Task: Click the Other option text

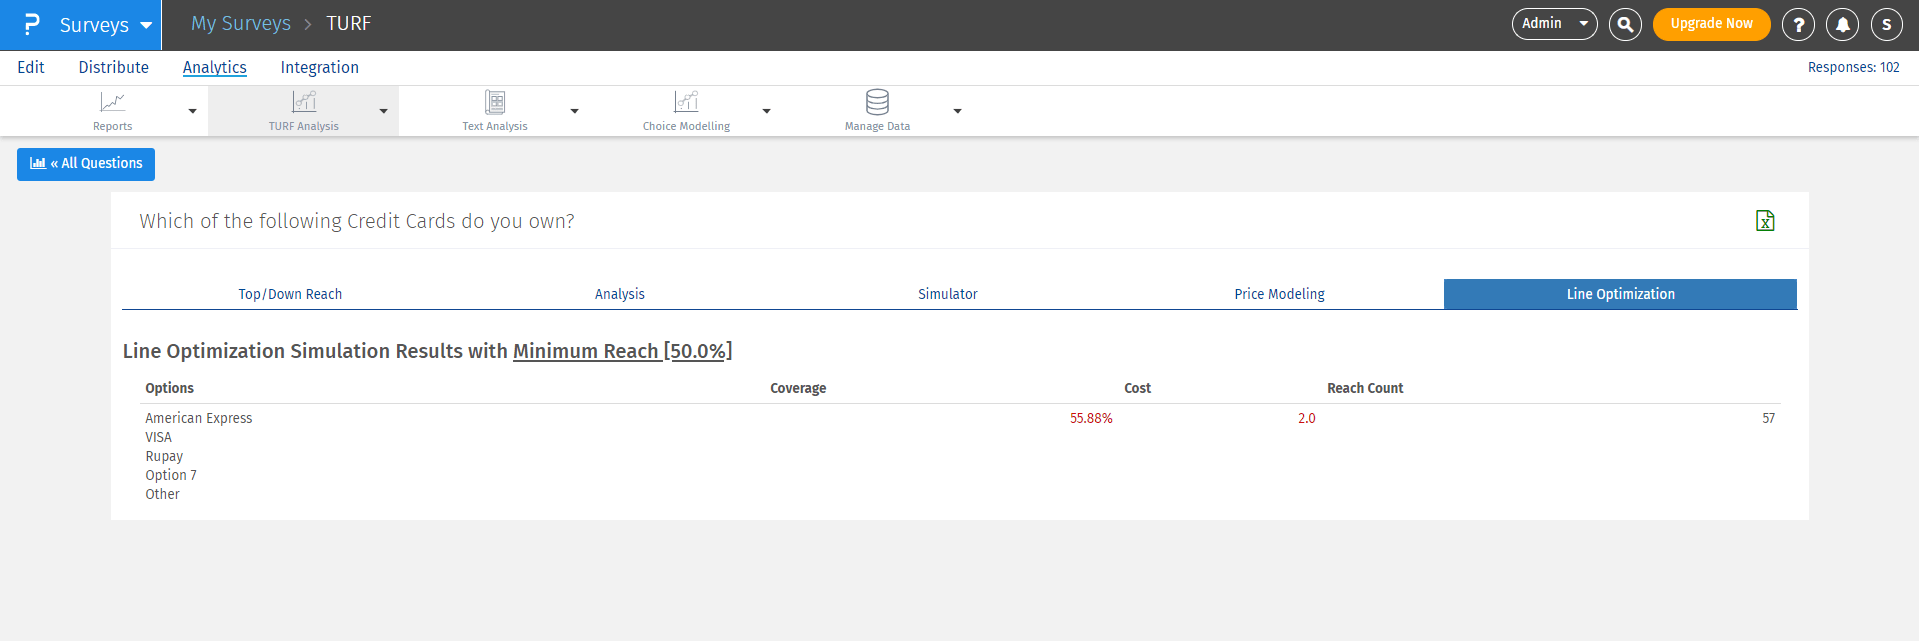Action: pyautogui.click(x=162, y=494)
